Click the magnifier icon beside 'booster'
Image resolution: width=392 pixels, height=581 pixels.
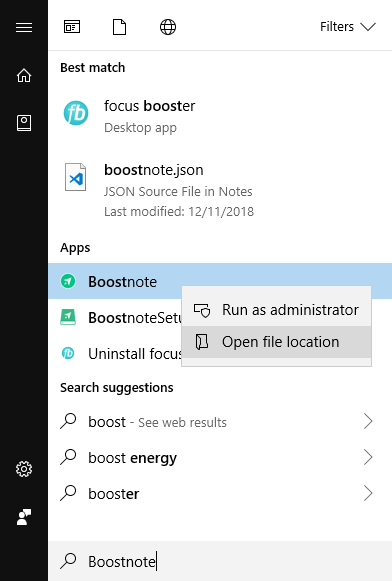point(68,493)
